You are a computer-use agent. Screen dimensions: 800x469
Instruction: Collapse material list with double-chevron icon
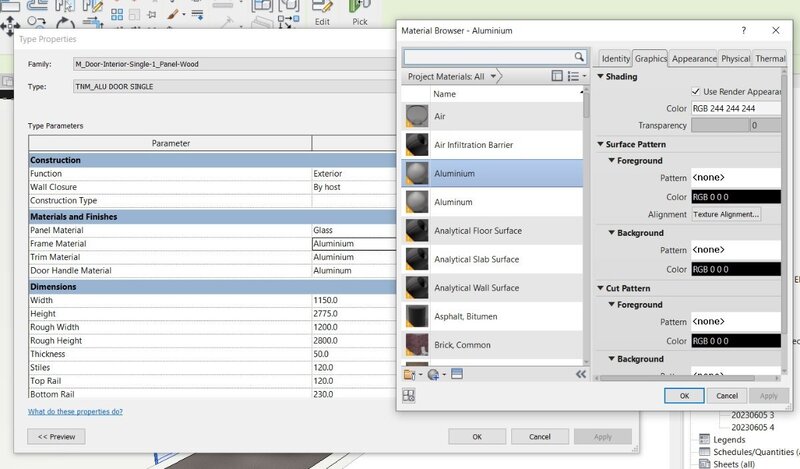pyautogui.click(x=580, y=374)
